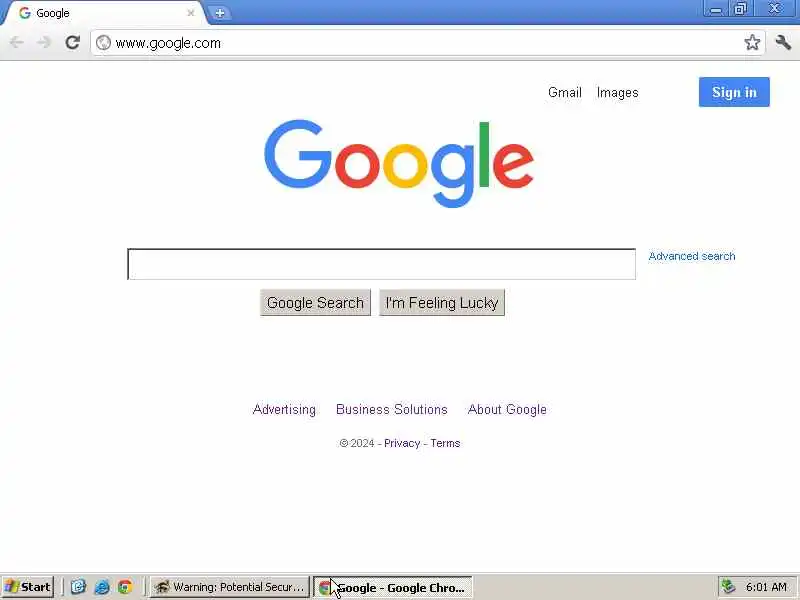Viewport: 800px width, 600px height.
Task: Switch to Warning: Potential Secur... taskbar window
Action: point(230,587)
